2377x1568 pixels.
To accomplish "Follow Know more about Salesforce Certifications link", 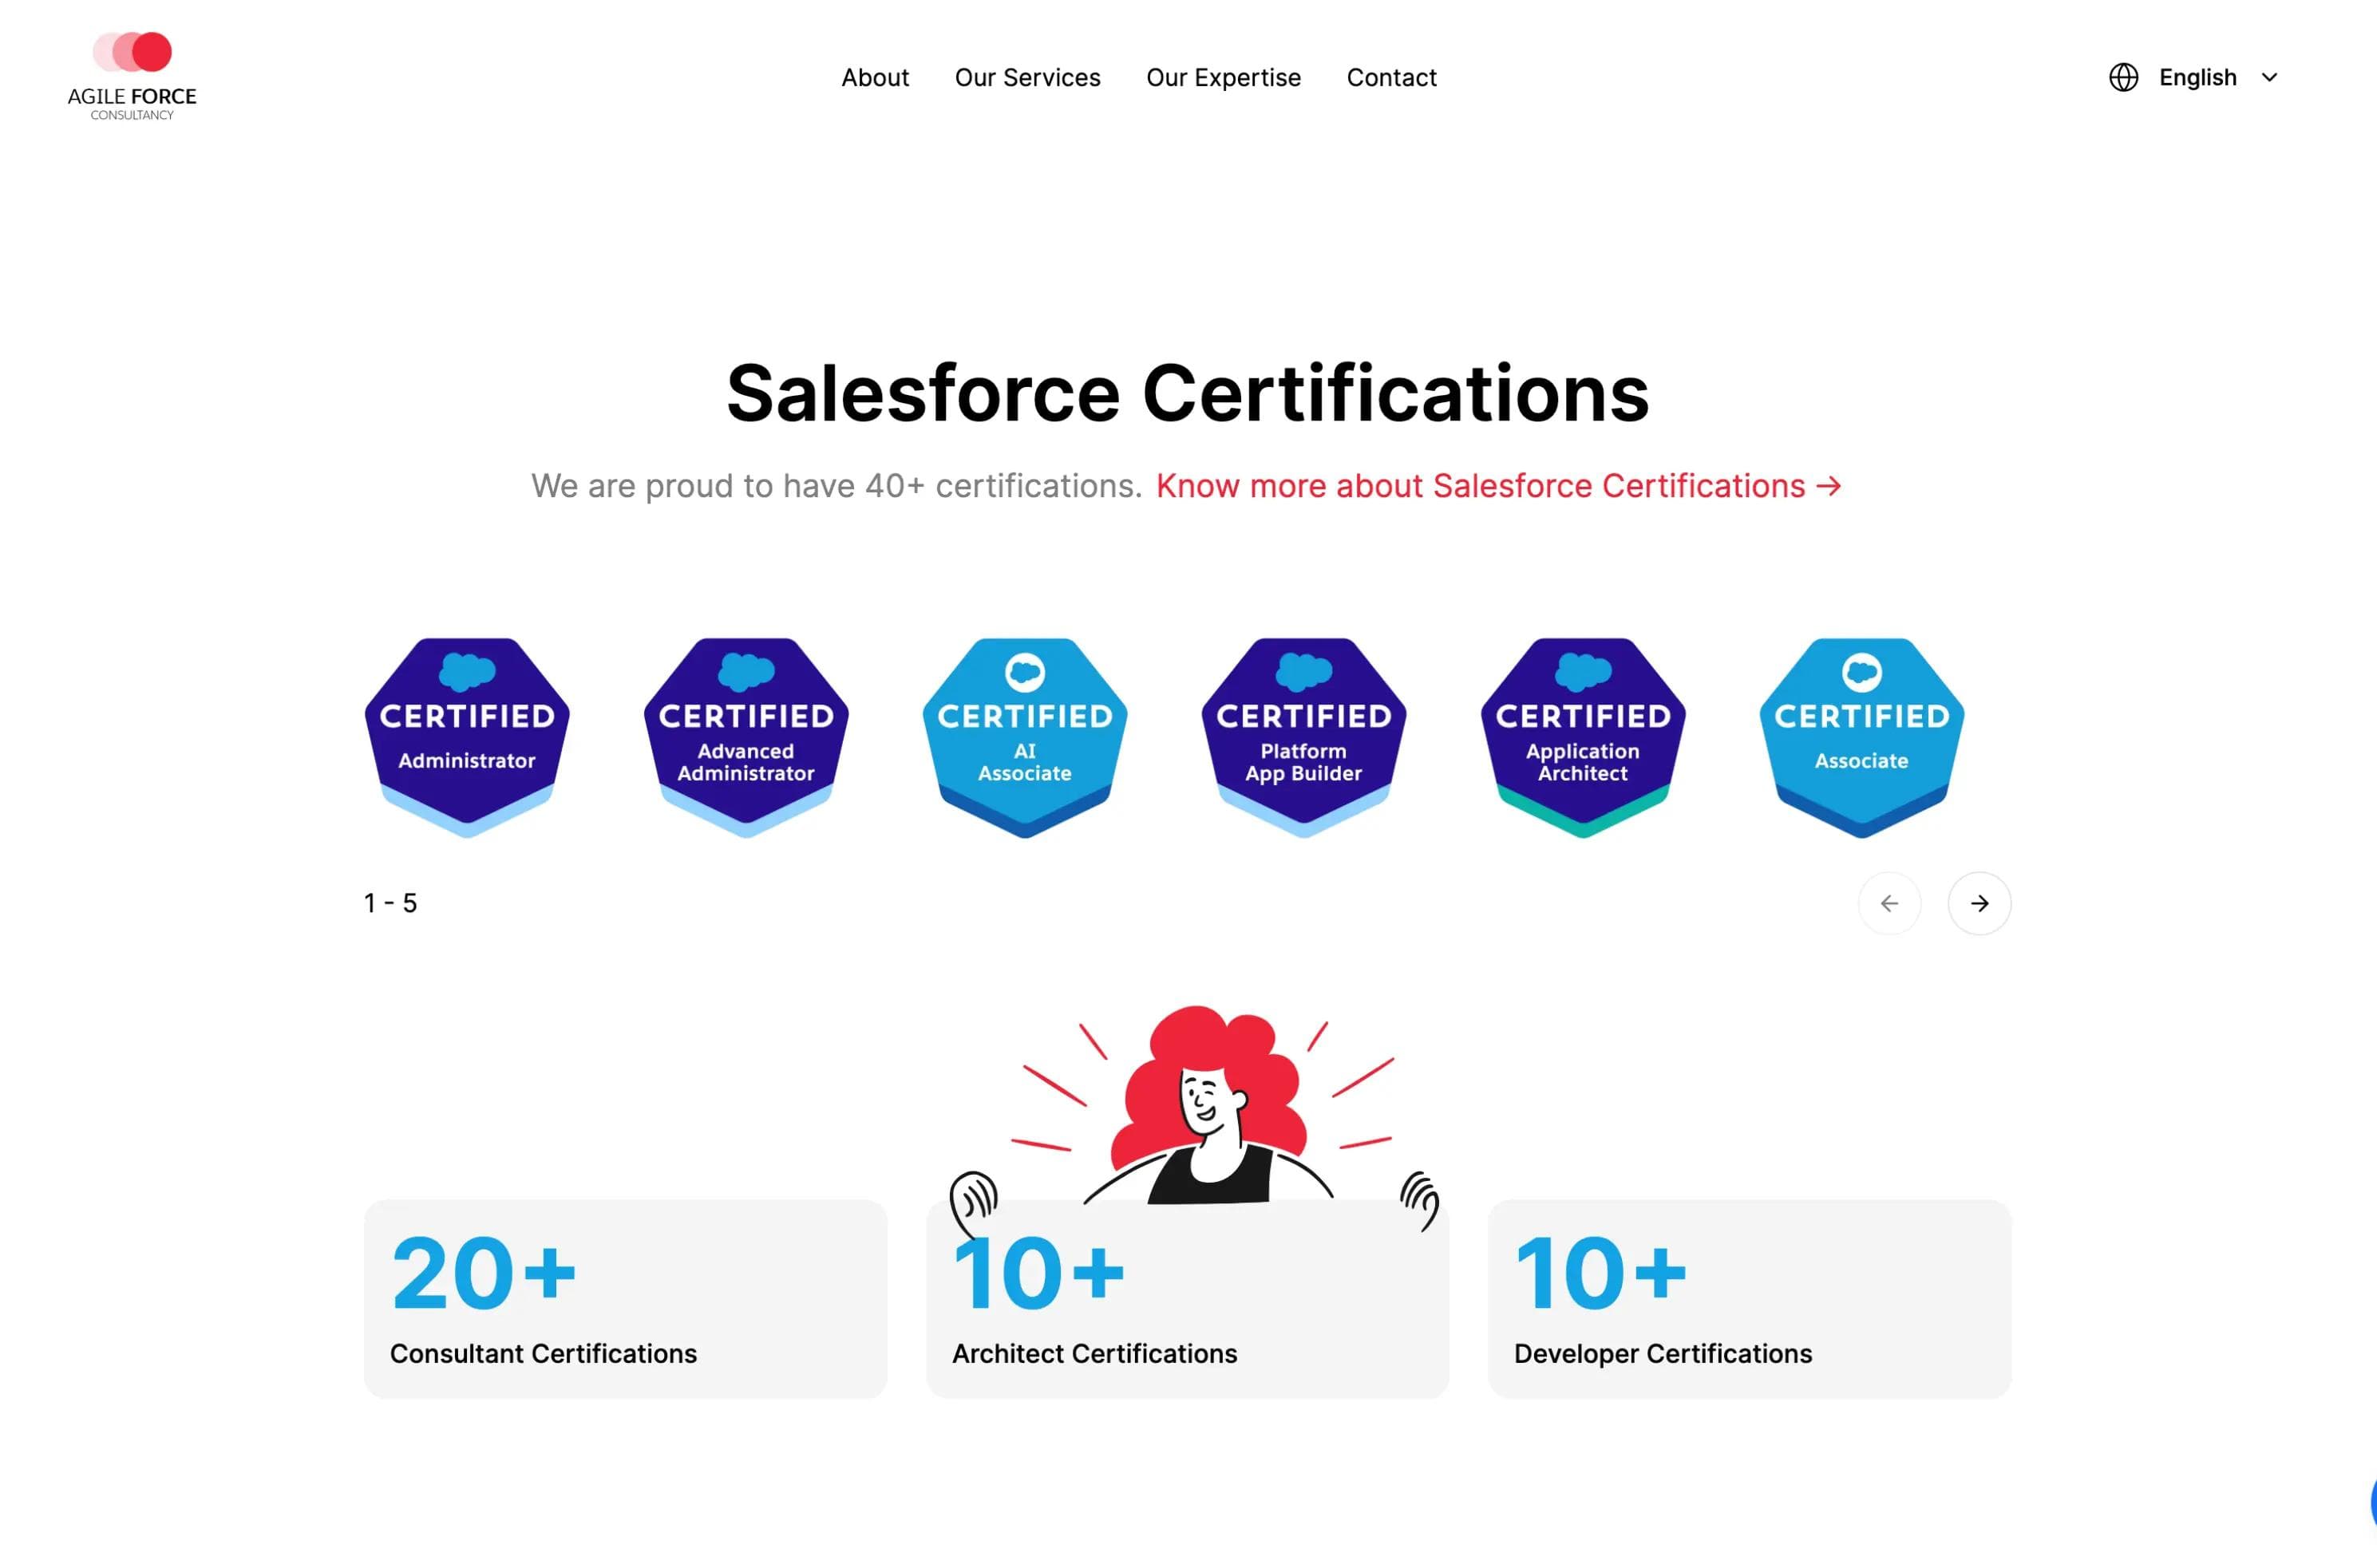I will click(x=1498, y=486).
